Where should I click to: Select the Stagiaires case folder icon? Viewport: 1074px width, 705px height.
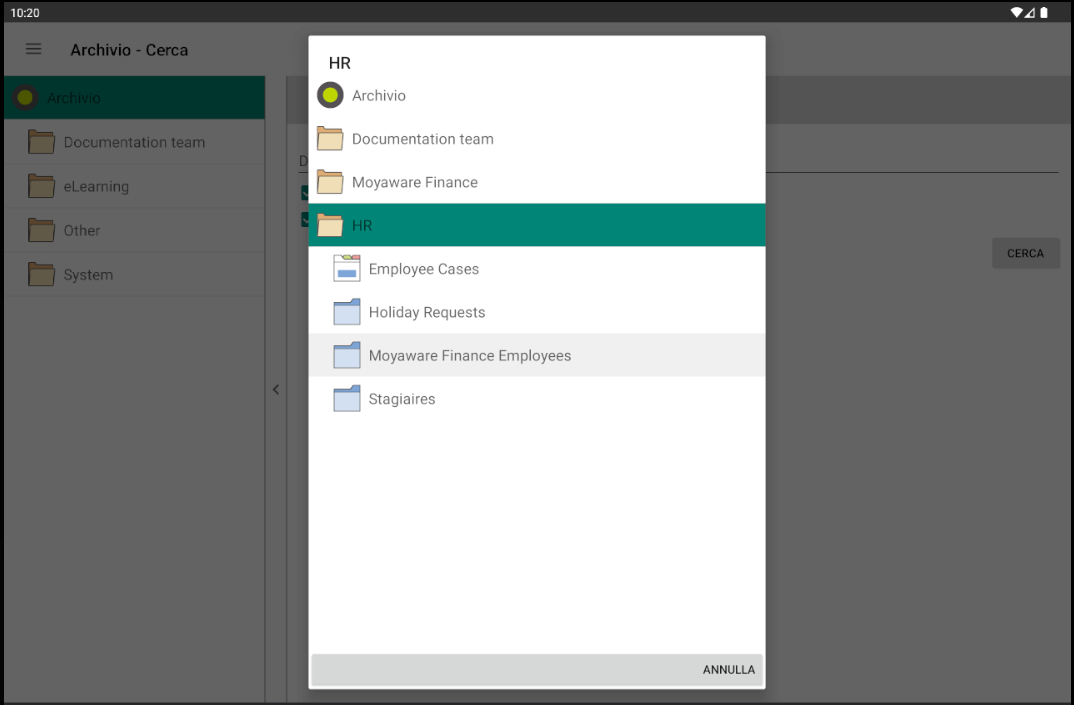(346, 398)
